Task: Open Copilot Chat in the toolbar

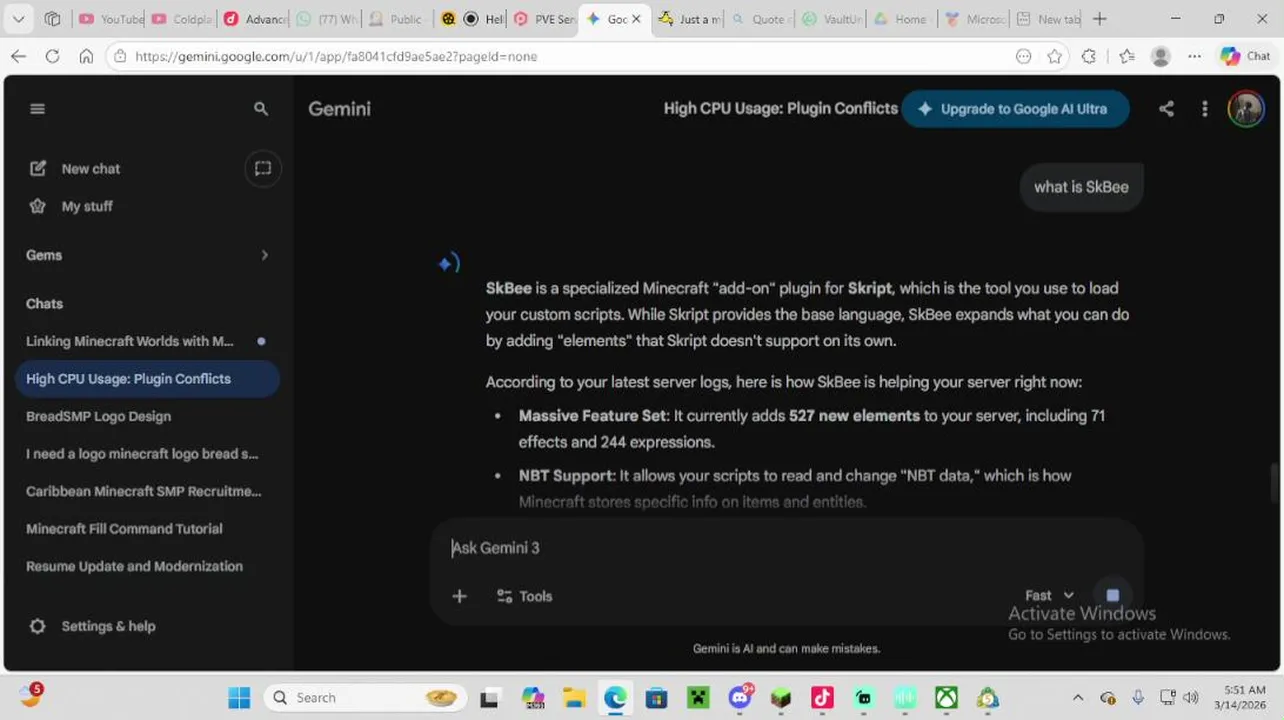Action: 1245,56
